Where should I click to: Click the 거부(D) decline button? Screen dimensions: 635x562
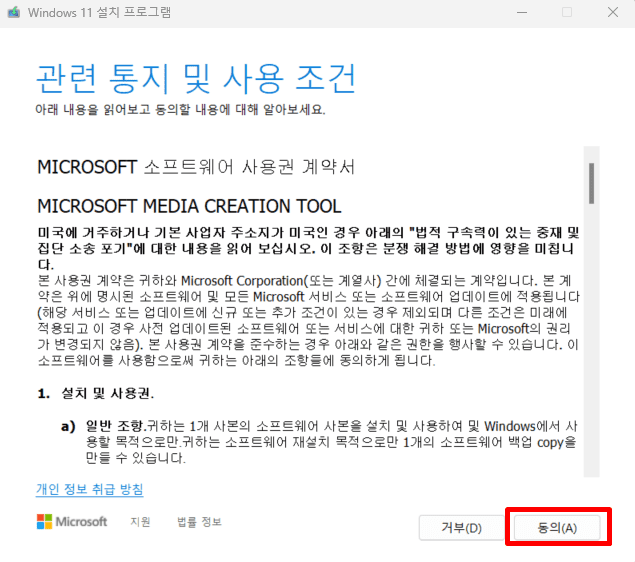461,528
